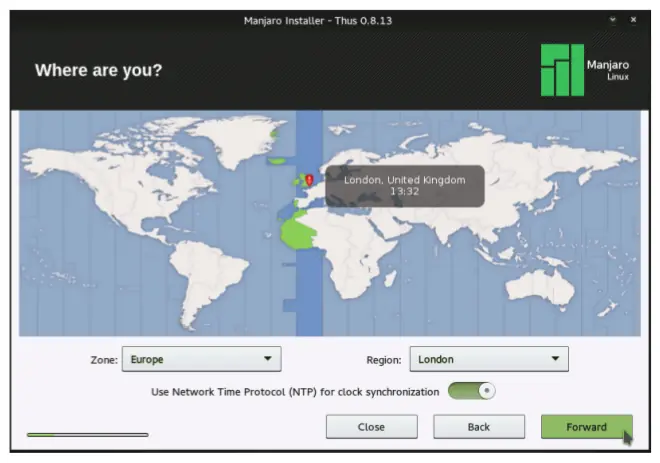Click the Forward button
The image size is (660, 463).
tap(586, 427)
